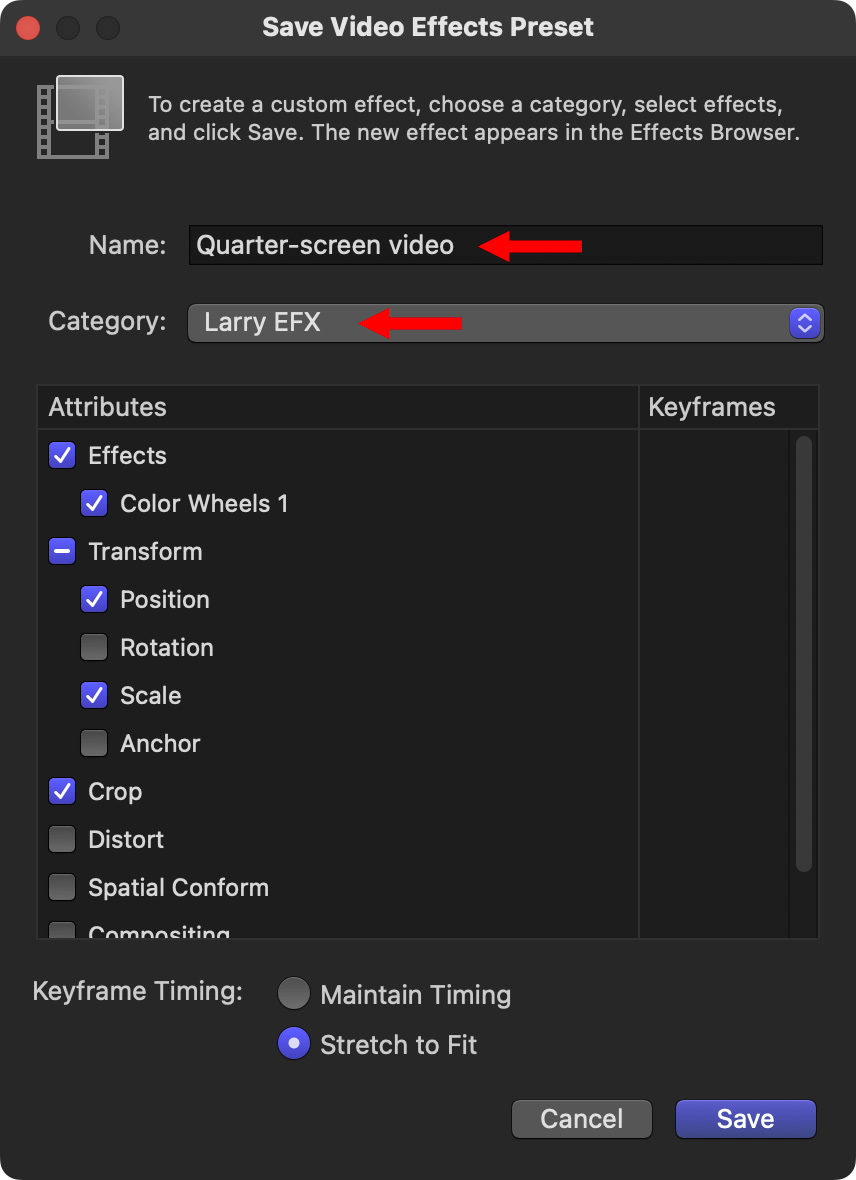Check the Spatial Conform box

(62, 888)
